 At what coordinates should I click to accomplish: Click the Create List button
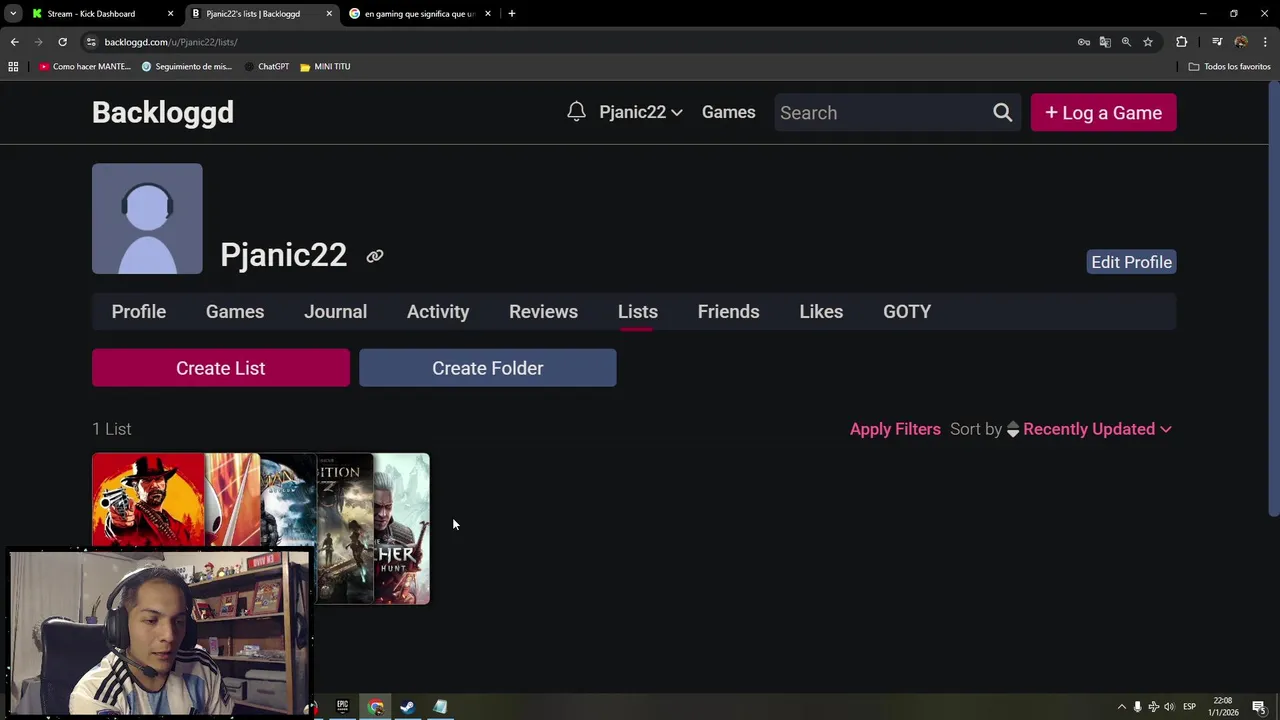pos(221,368)
